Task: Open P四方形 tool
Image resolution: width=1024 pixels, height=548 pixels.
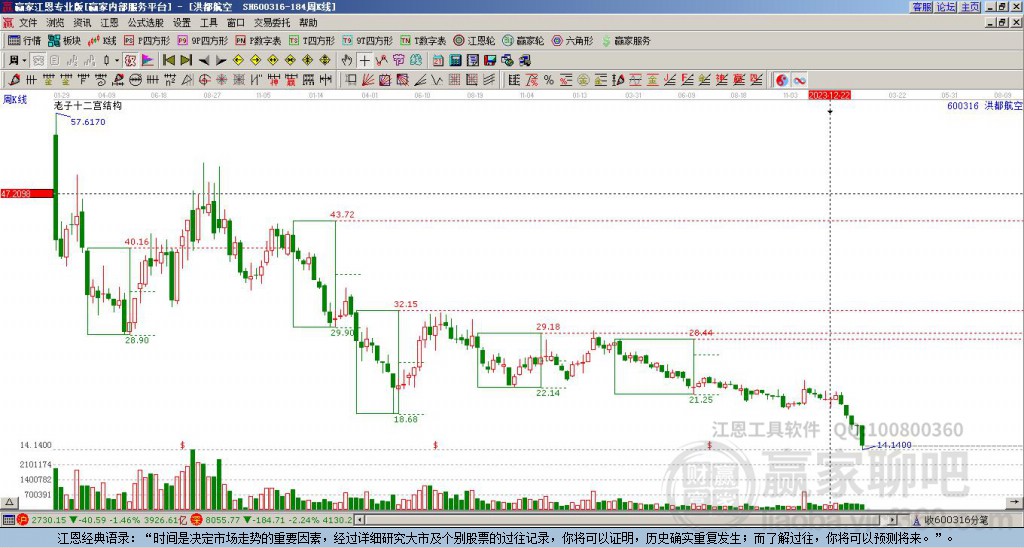Action: [x=147, y=40]
